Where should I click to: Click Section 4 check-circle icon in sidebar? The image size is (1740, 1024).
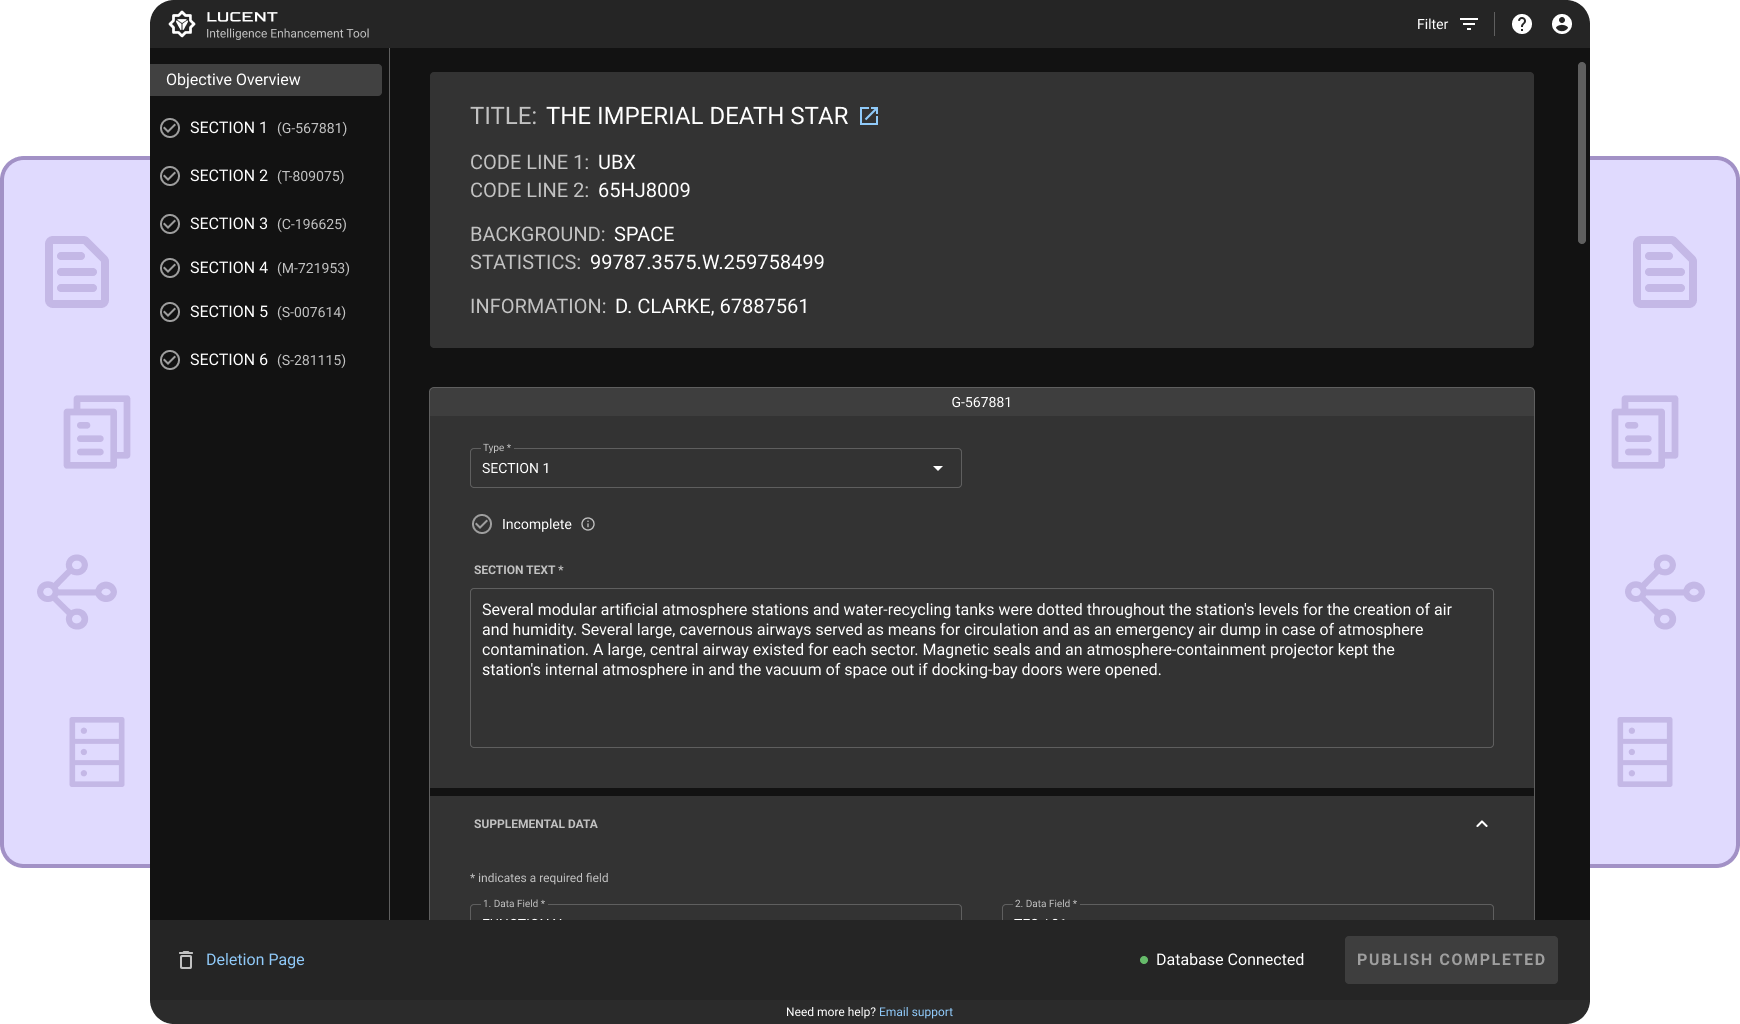tap(170, 268)
